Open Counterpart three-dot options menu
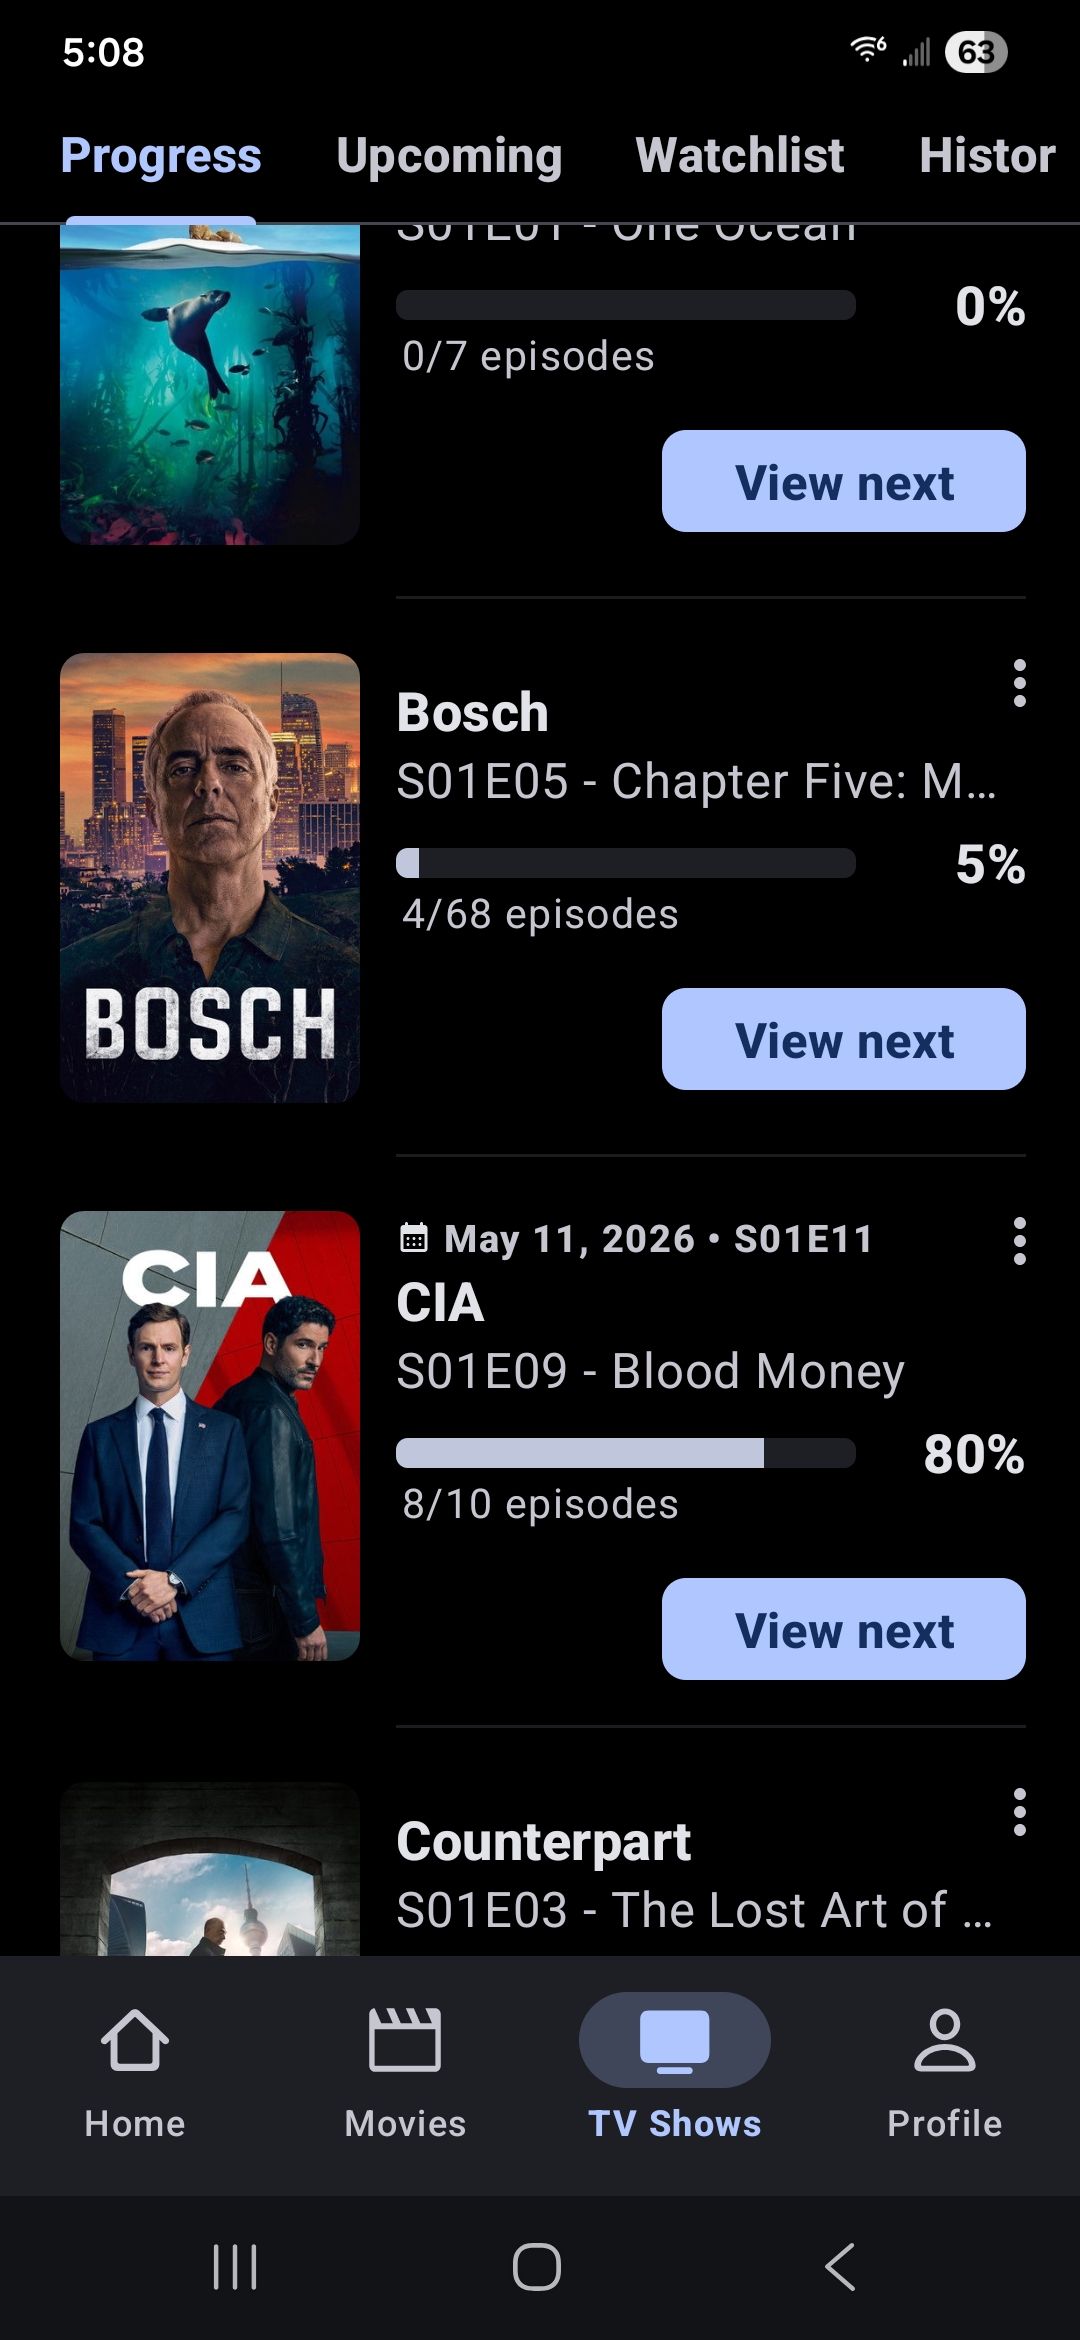Image resolution: width=1080 pixels, height=2340 pixels. coord(1019,1812)
